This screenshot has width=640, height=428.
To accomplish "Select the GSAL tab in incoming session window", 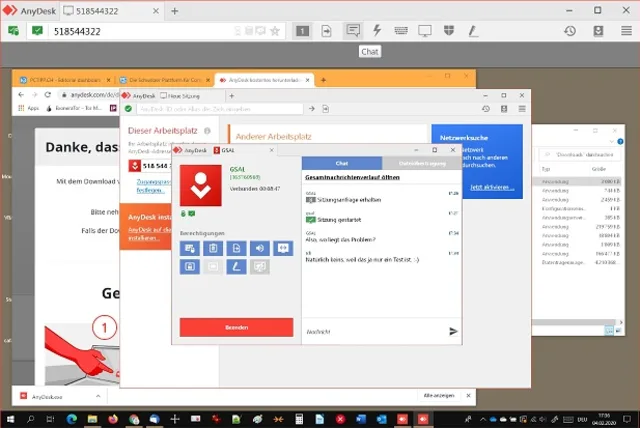I will (243, 150).
